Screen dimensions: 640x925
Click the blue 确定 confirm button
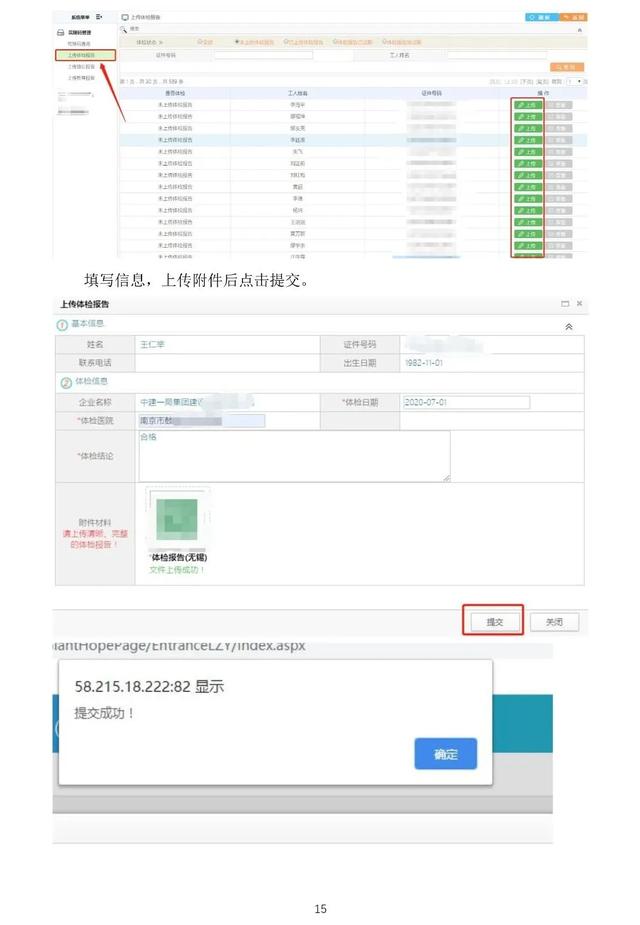[445, 755]
